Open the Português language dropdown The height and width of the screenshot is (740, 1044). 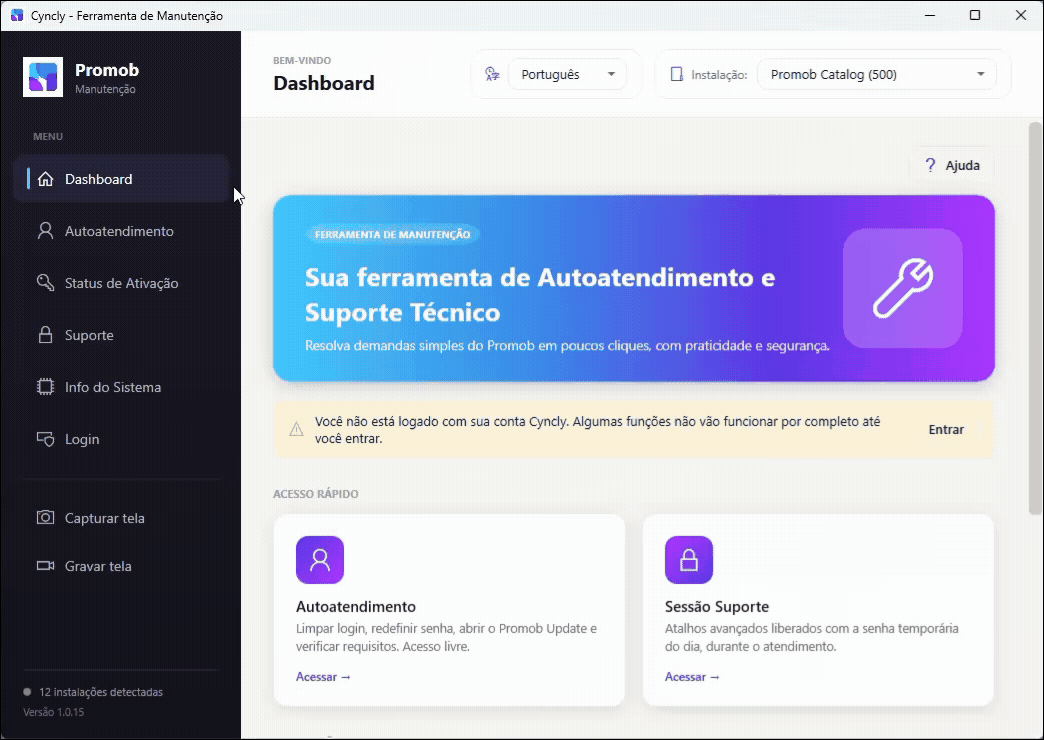[x=567, y=75]
